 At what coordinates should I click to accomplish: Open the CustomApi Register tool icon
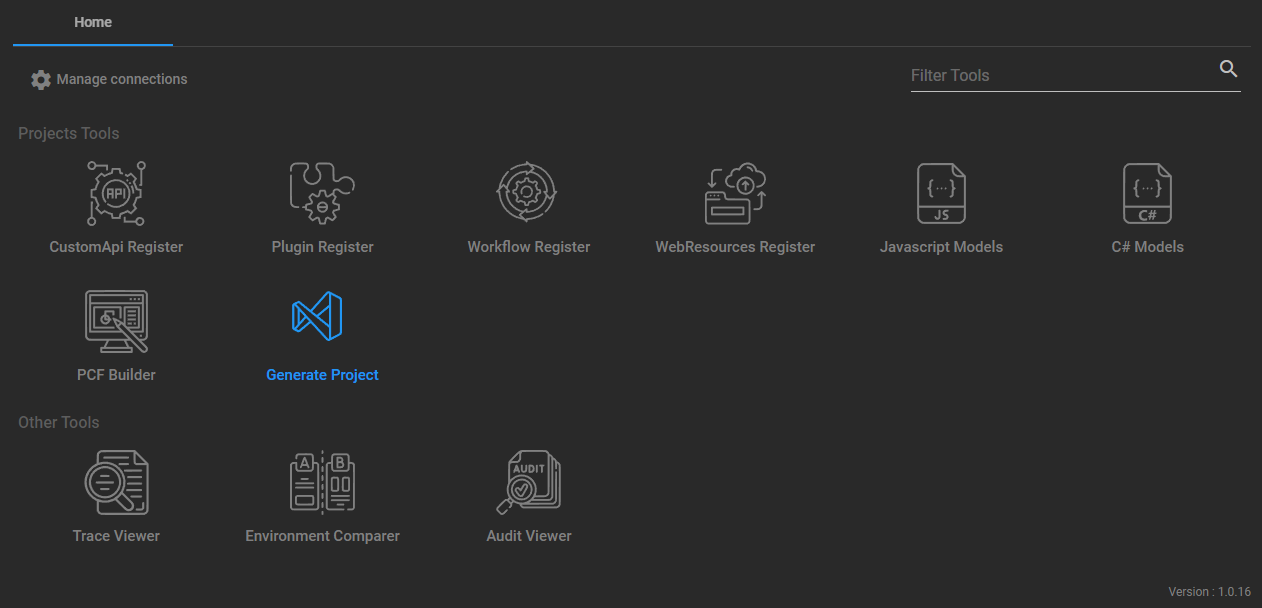(116, 193)
